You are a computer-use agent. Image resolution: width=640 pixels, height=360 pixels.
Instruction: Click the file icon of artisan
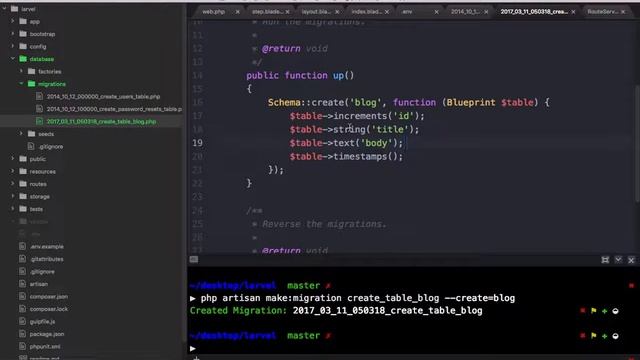tap(22, 284)
